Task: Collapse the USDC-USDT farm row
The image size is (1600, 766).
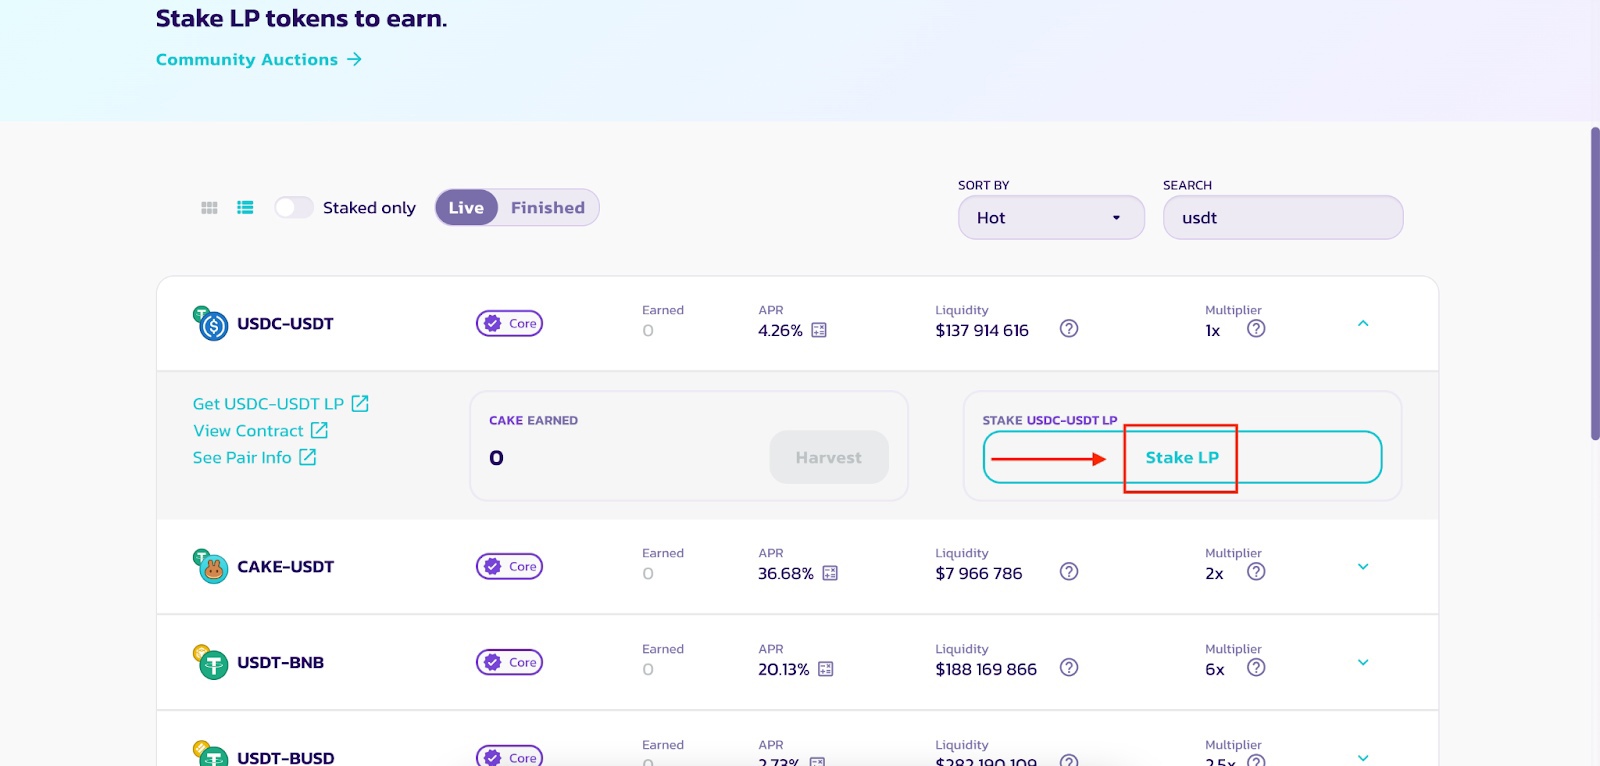Action: (1363, 324)
